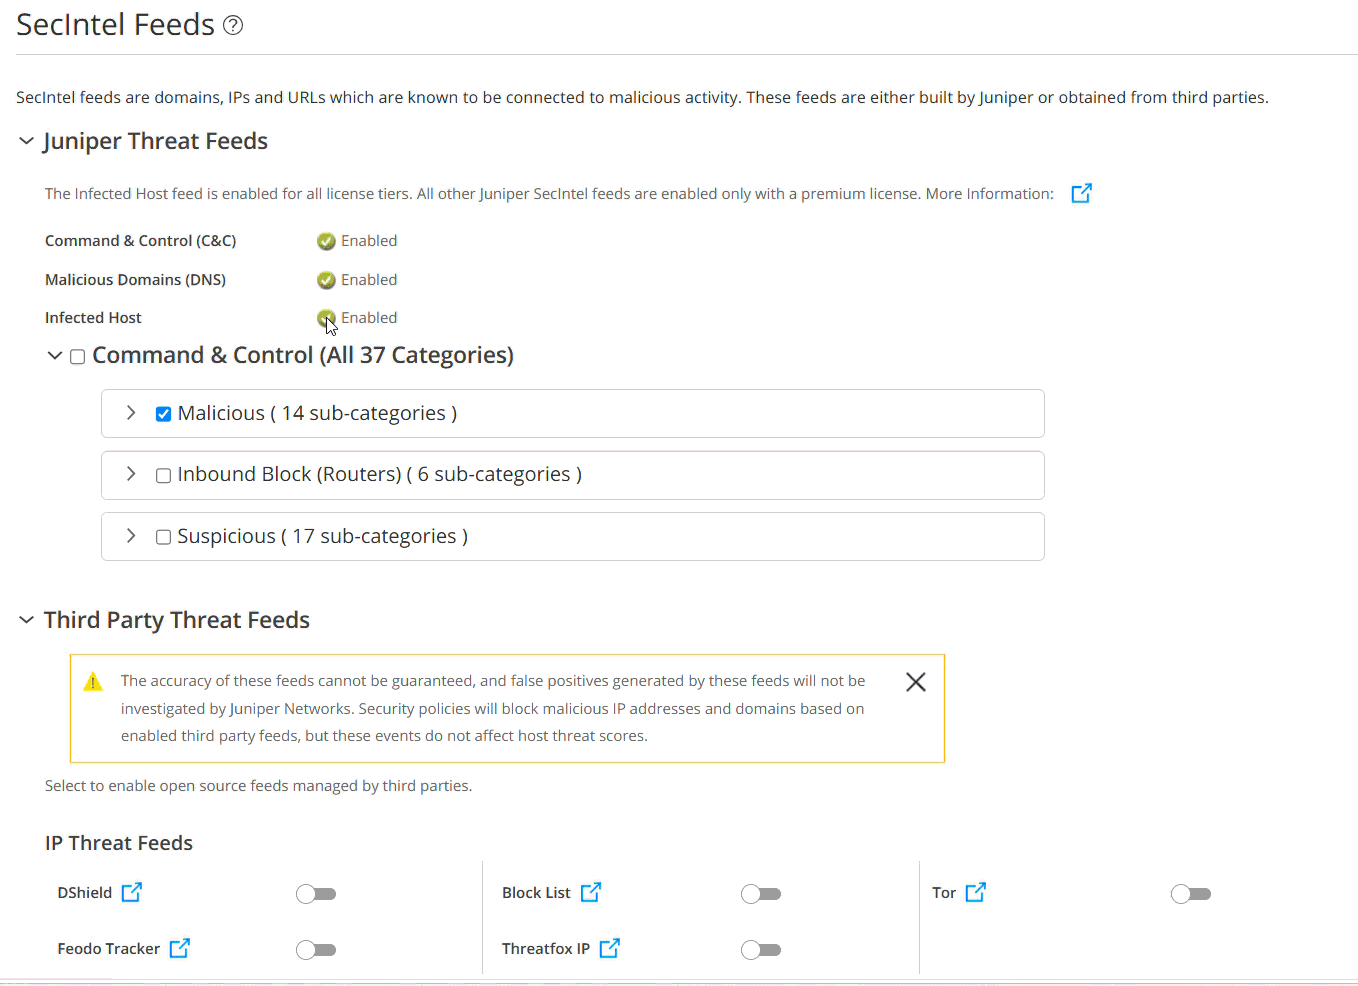Collapse the Juniper Threat Feeds section

pyautogui.click(x=27, y=141)
